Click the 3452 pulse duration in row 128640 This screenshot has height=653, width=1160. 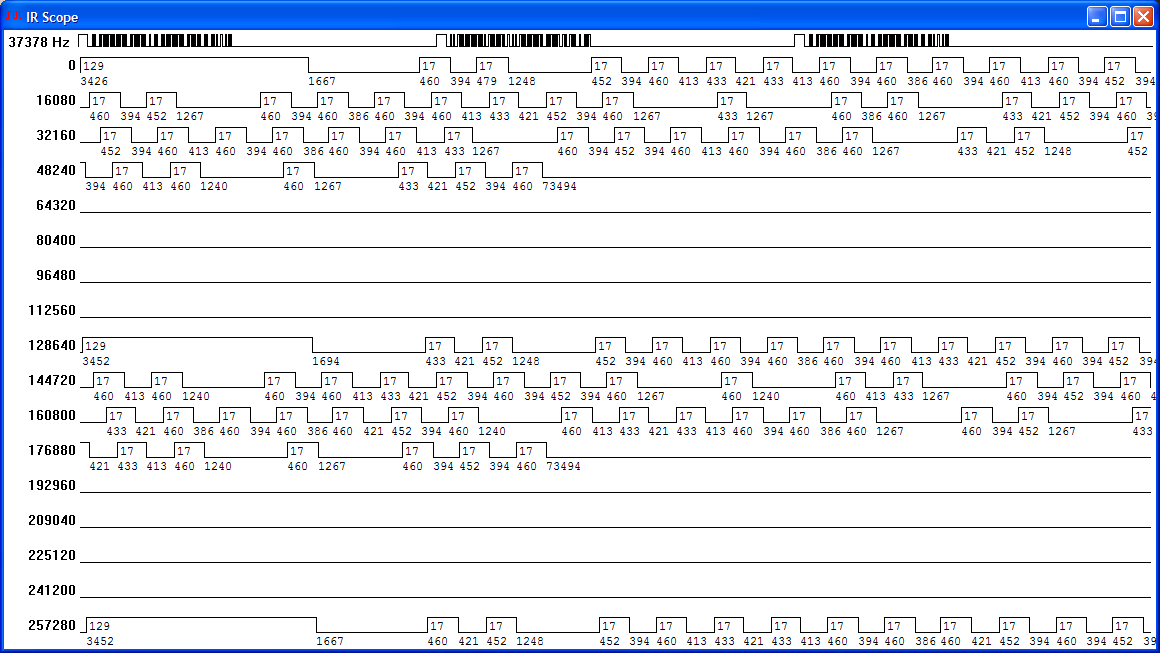click(96, 362)
